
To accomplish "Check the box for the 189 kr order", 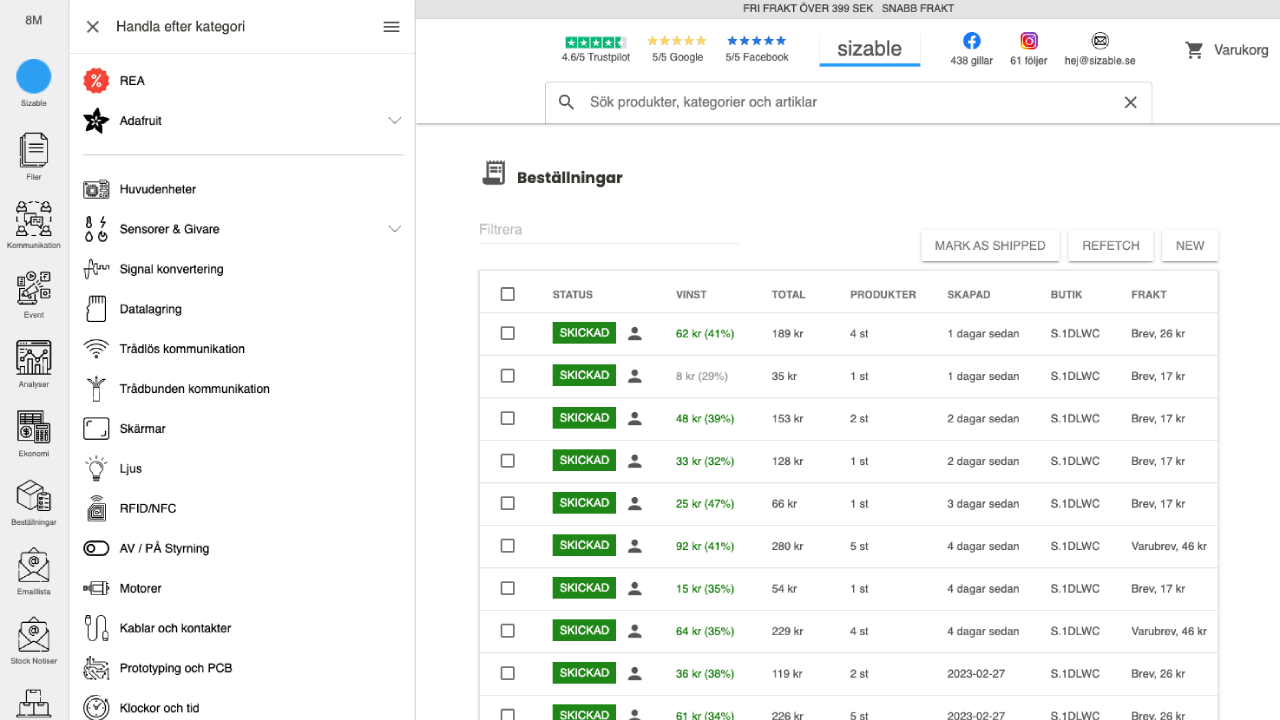I will pos(508,333).
